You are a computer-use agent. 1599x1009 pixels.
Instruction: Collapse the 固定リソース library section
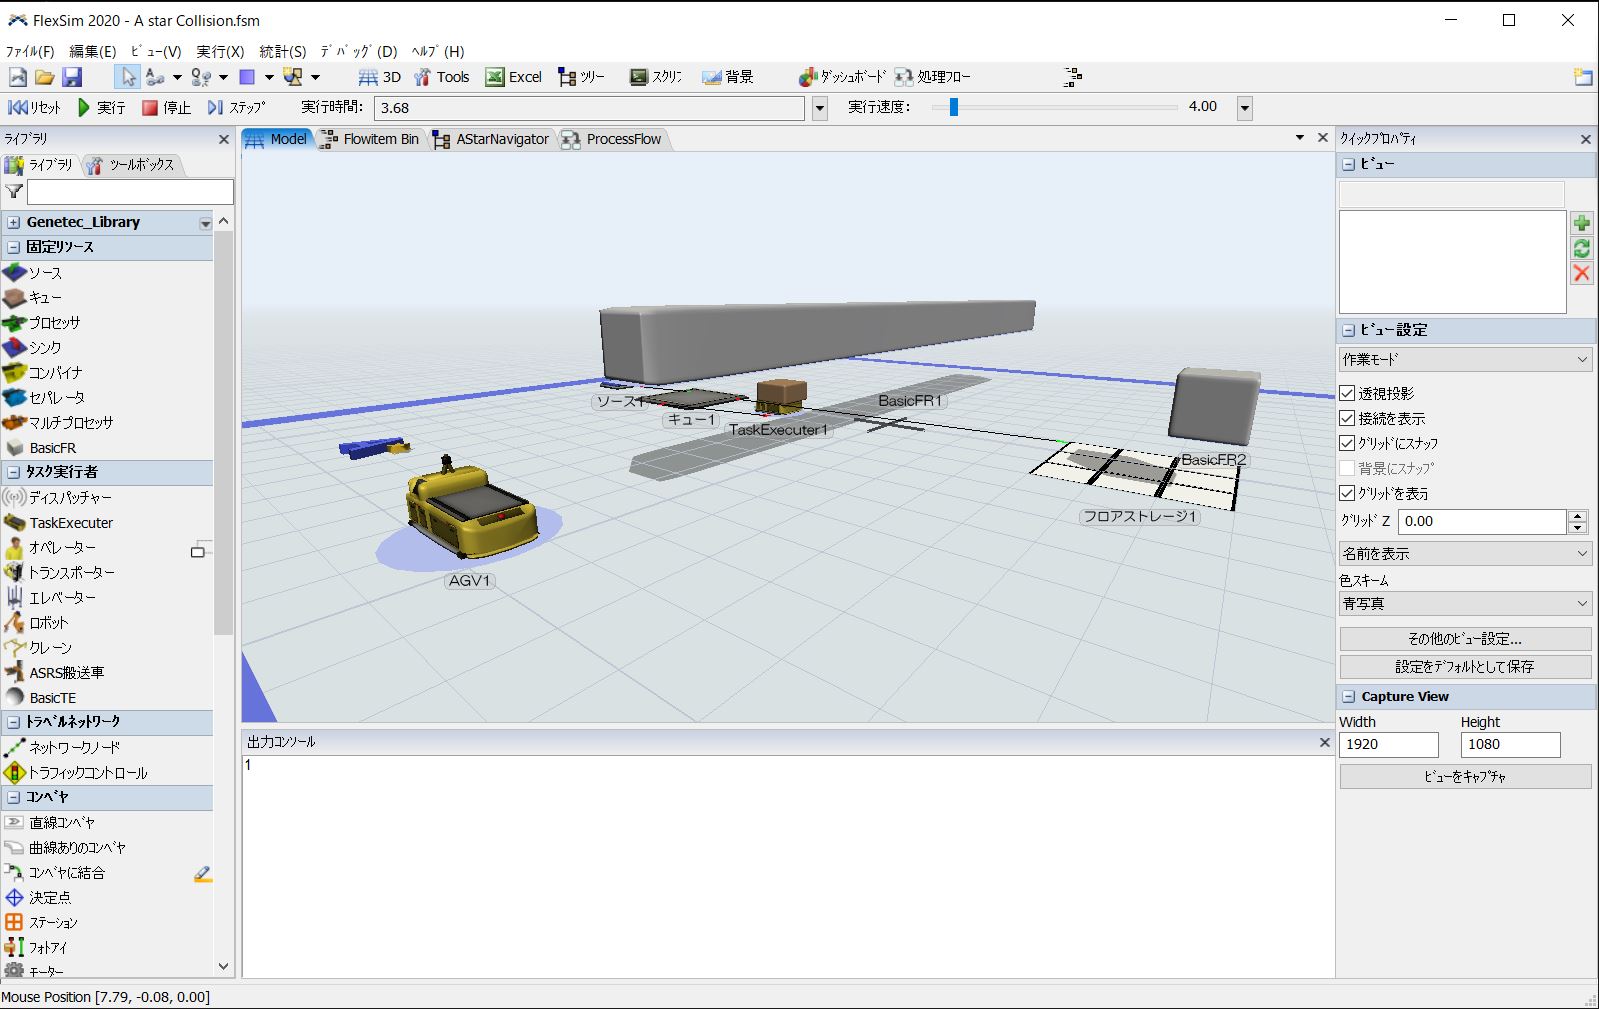pyautogui.click(x=14, y=247)
